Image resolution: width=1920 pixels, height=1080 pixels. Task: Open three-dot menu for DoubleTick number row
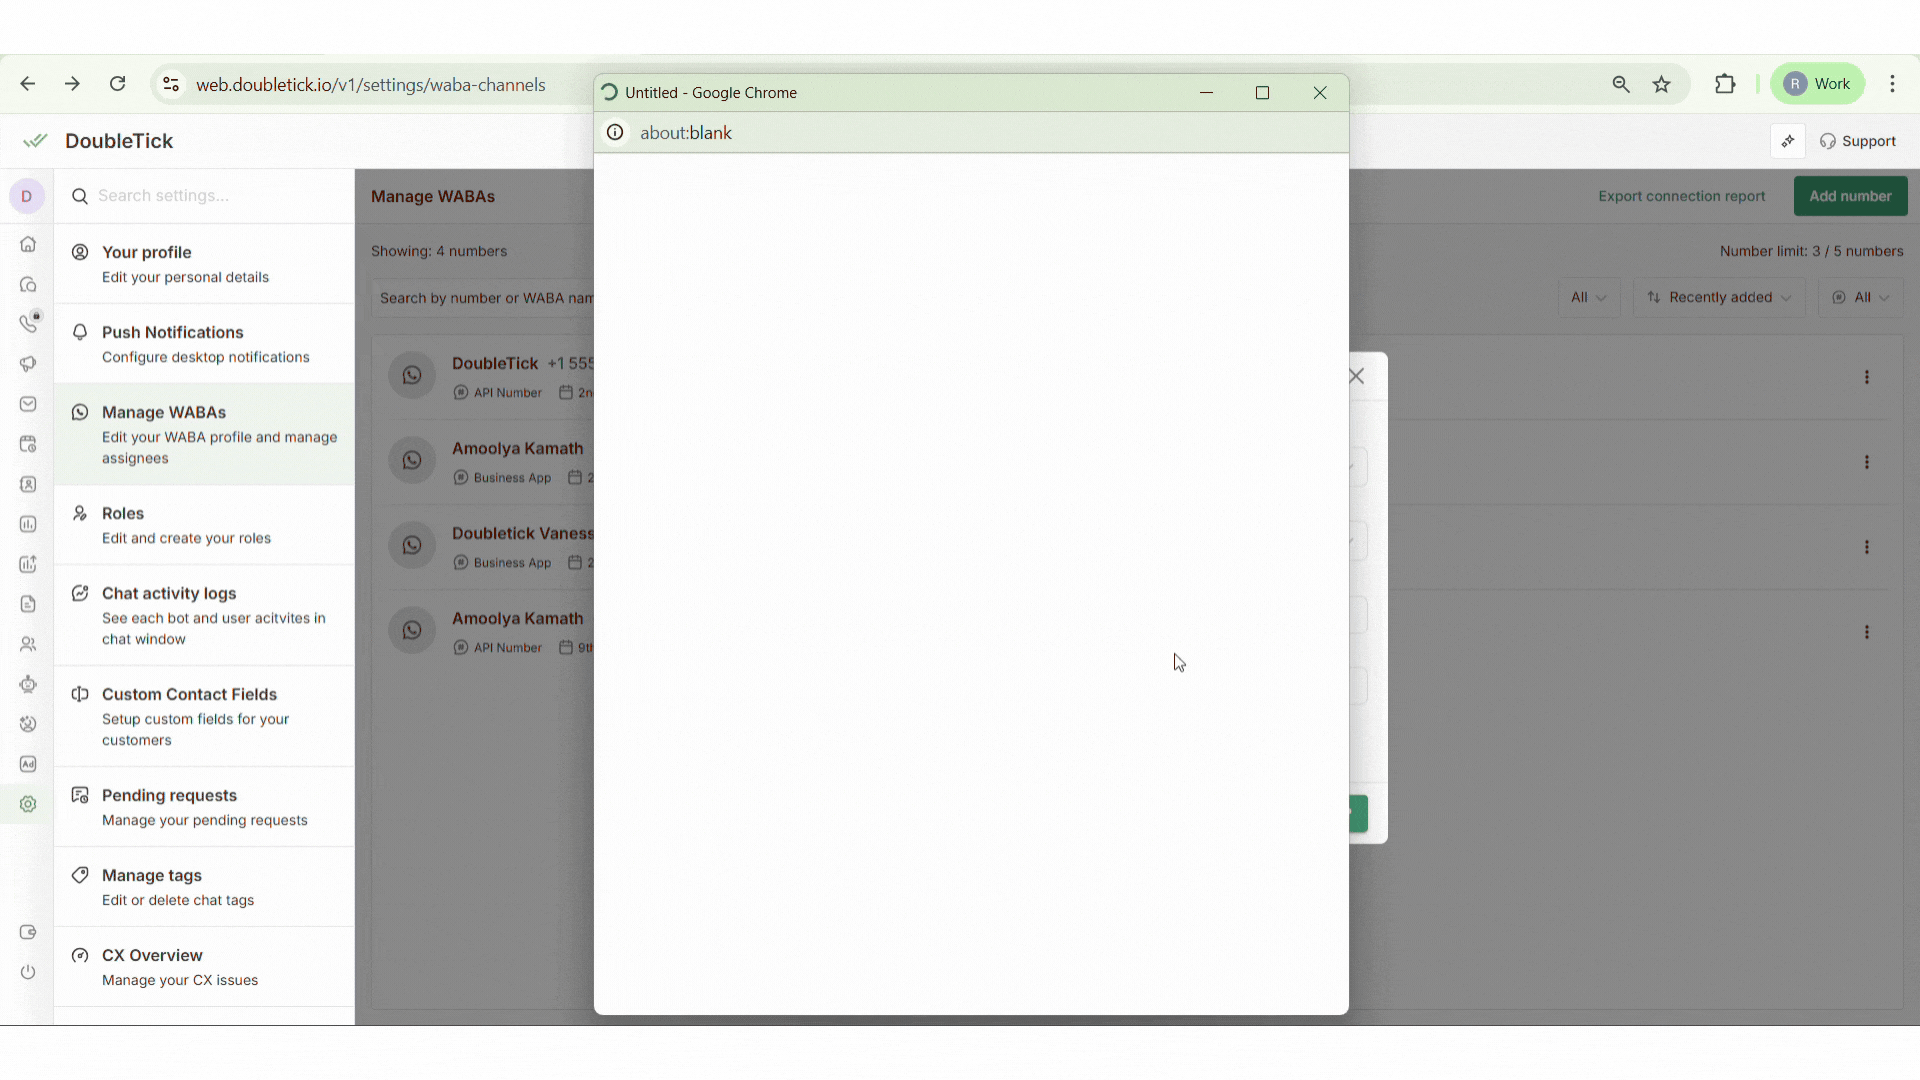click(1866, 377)
